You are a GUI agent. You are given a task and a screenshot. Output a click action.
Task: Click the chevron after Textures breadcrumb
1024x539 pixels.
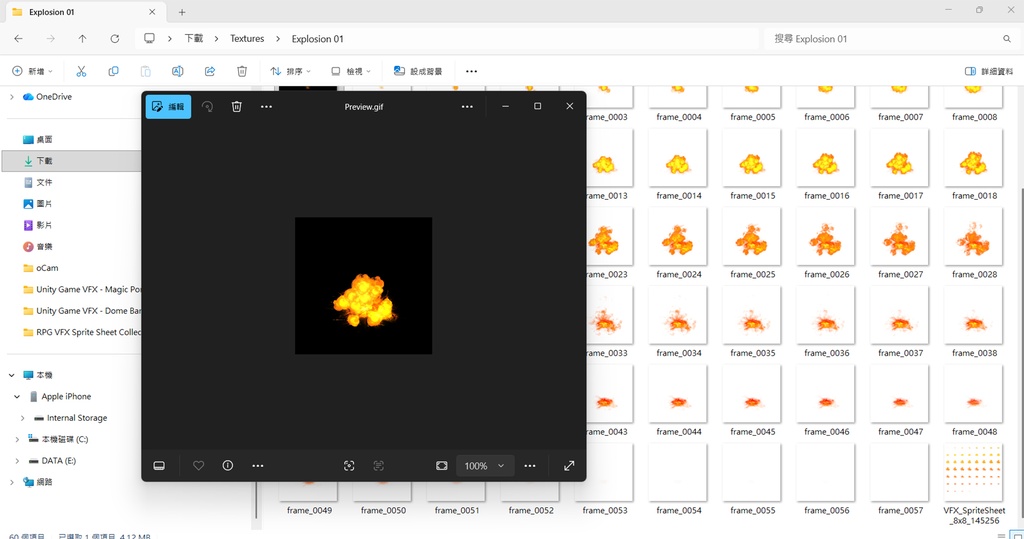click(278, 39)
